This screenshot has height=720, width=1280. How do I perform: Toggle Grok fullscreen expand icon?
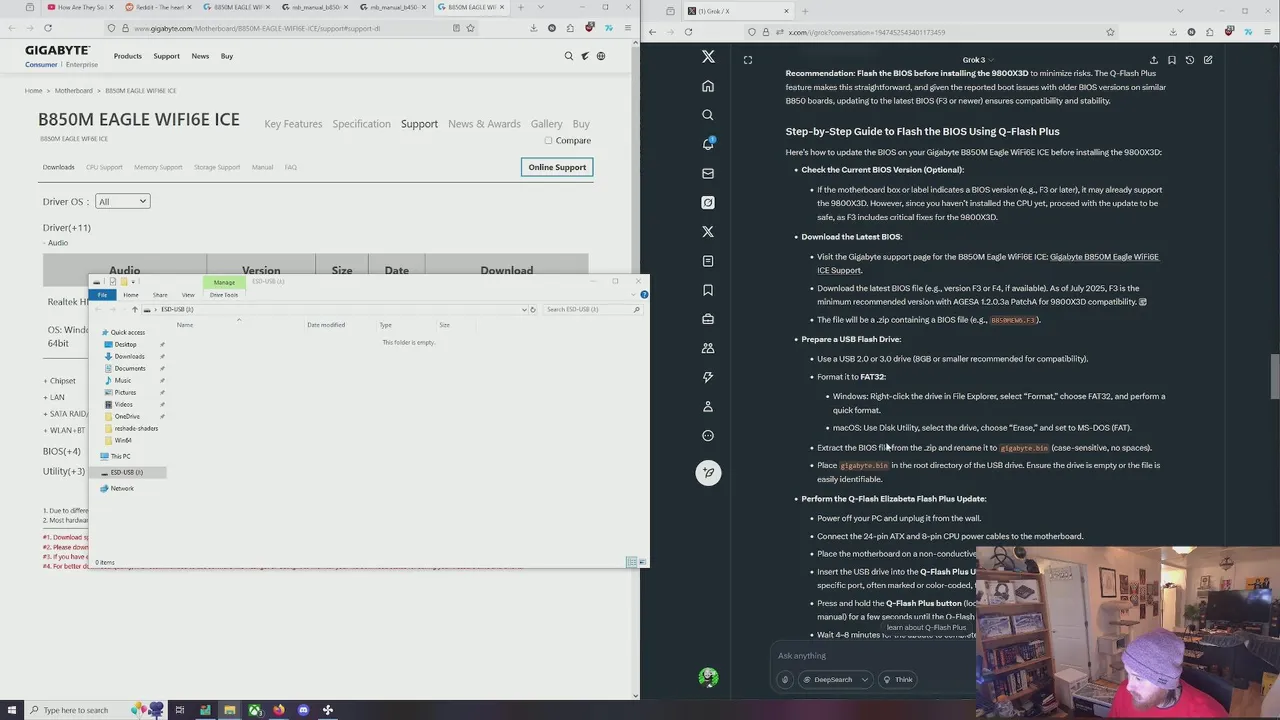(x=747, y=60)
